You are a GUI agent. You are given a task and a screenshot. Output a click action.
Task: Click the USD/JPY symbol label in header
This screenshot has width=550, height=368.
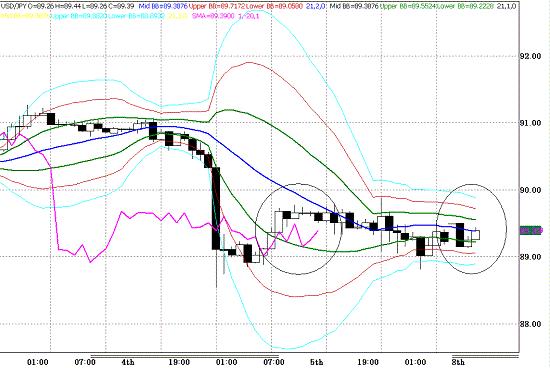tap(13, 6)
